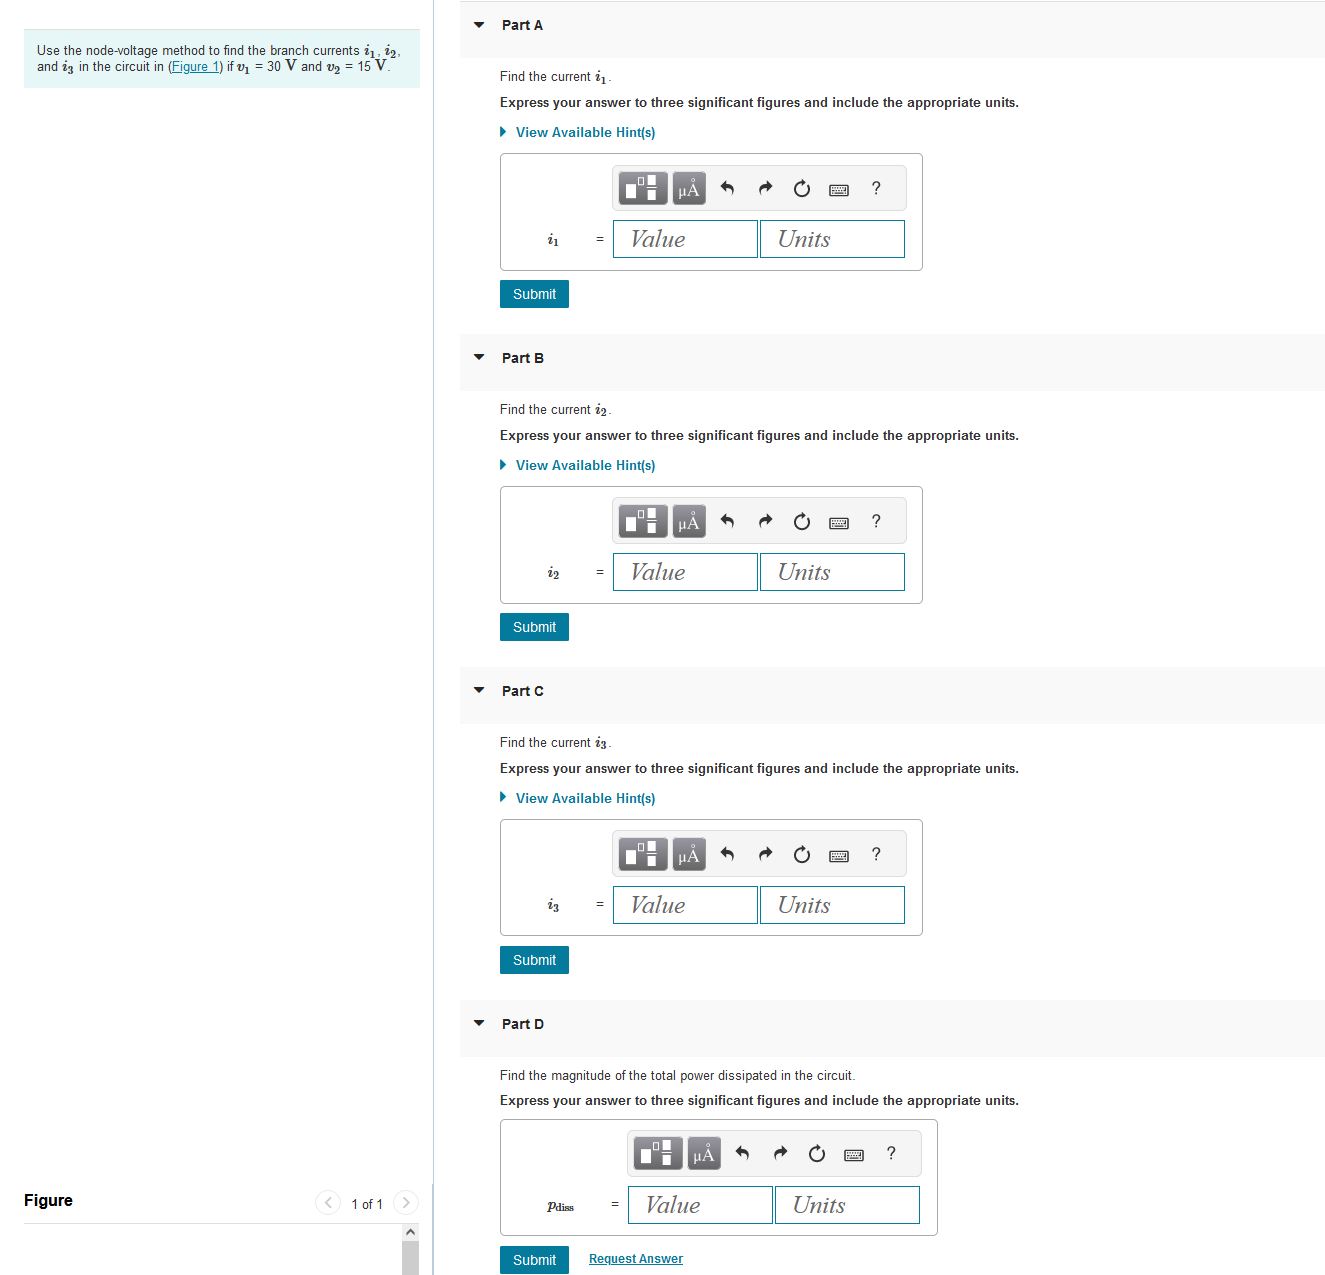Collapse the Part A section
This screenshot has height=1275, width=1325.
477,25
